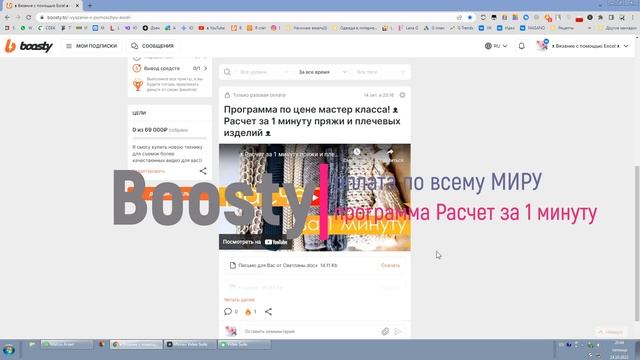
Task: Open the RU language dropdown
Action: [x=496, y=46]
